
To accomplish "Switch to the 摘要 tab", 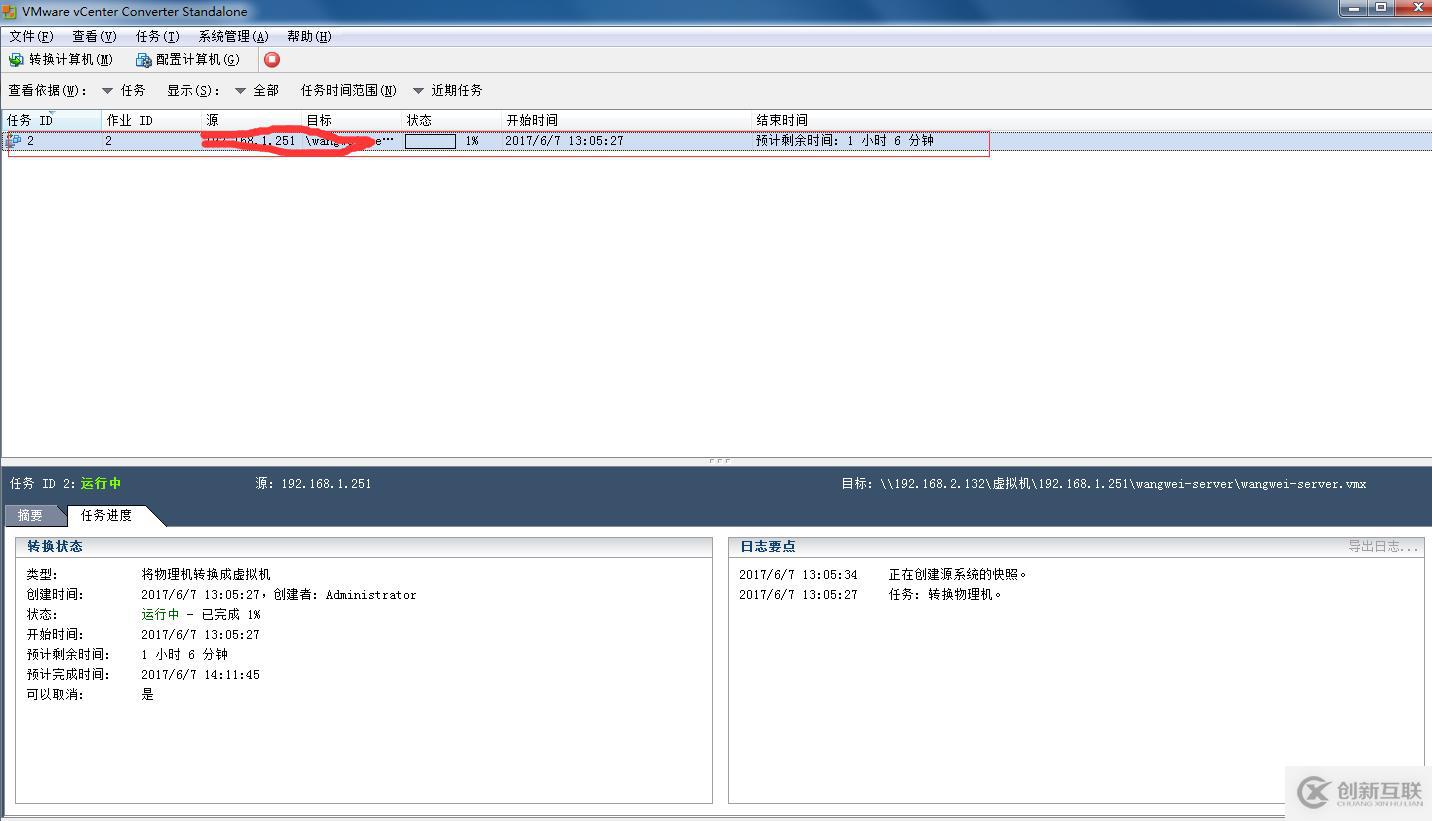I will pos(36,516).
